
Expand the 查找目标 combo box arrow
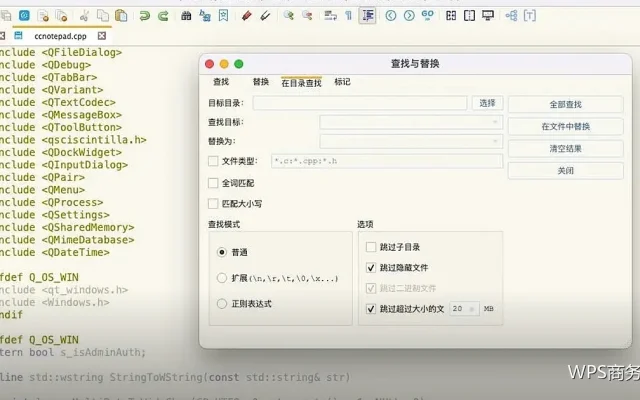click(x=495, y=122)
